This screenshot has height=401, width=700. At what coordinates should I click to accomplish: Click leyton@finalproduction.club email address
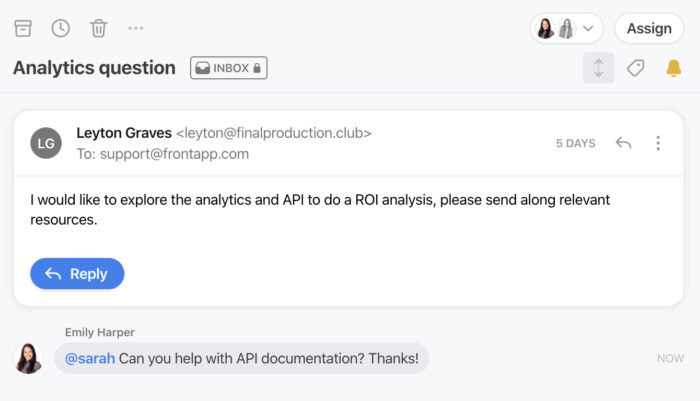[x=274, y=133]
